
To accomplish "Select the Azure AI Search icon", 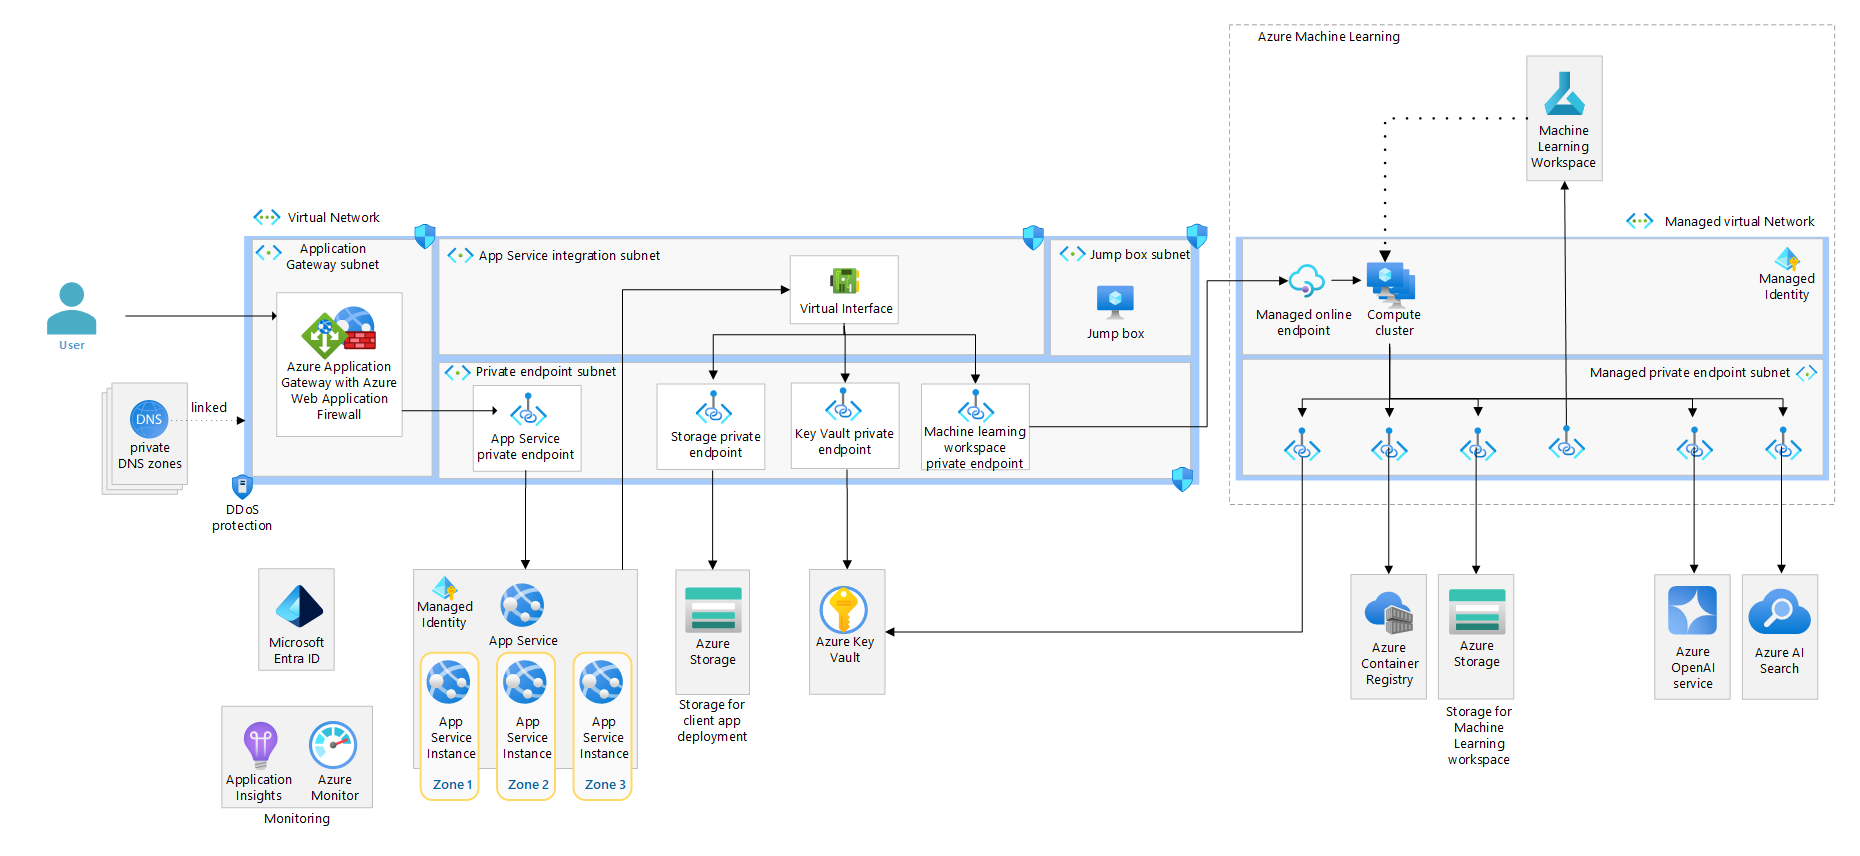I will click(x=1779, y=612).
